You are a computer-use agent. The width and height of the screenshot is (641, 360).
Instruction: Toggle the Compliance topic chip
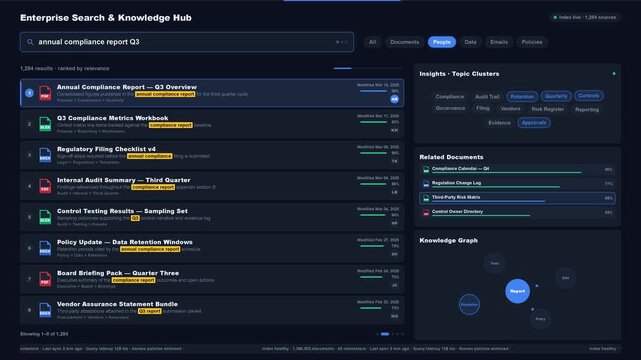point(450,97)
